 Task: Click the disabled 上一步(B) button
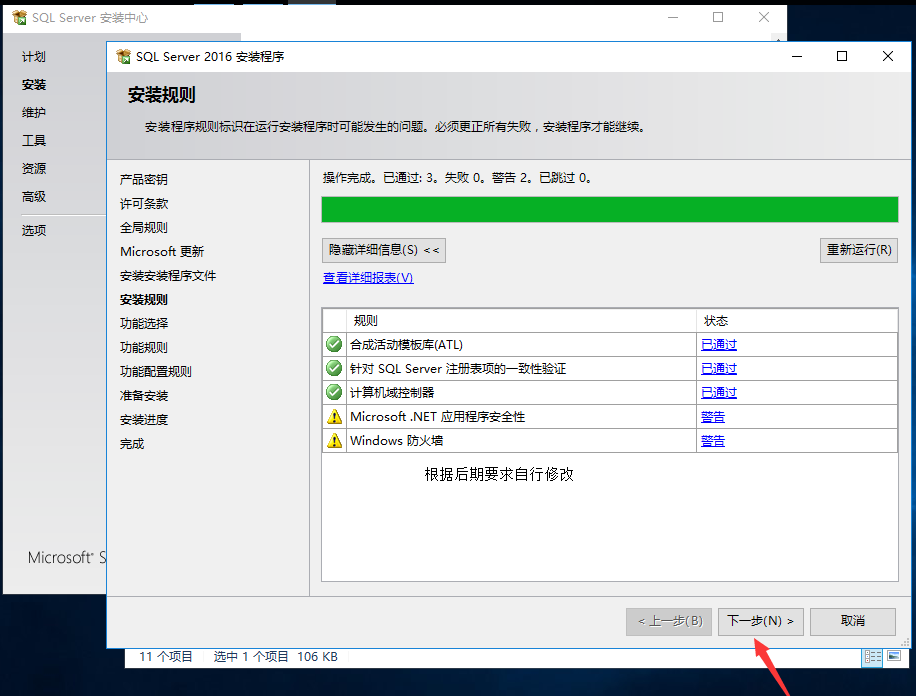click(669, 621)
